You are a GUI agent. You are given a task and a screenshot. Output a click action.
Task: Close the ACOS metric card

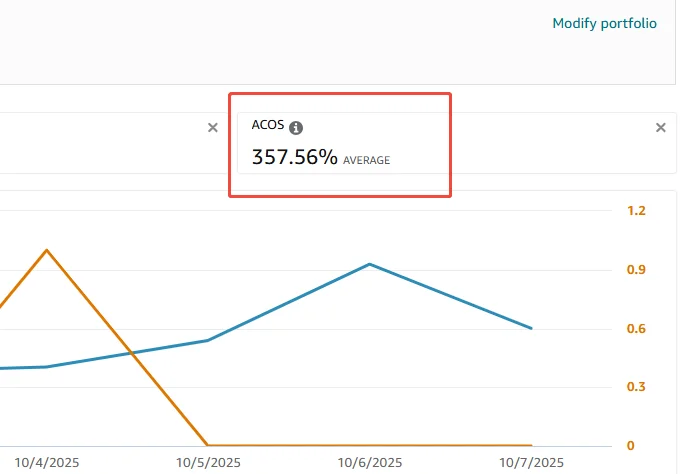[660, 127]
